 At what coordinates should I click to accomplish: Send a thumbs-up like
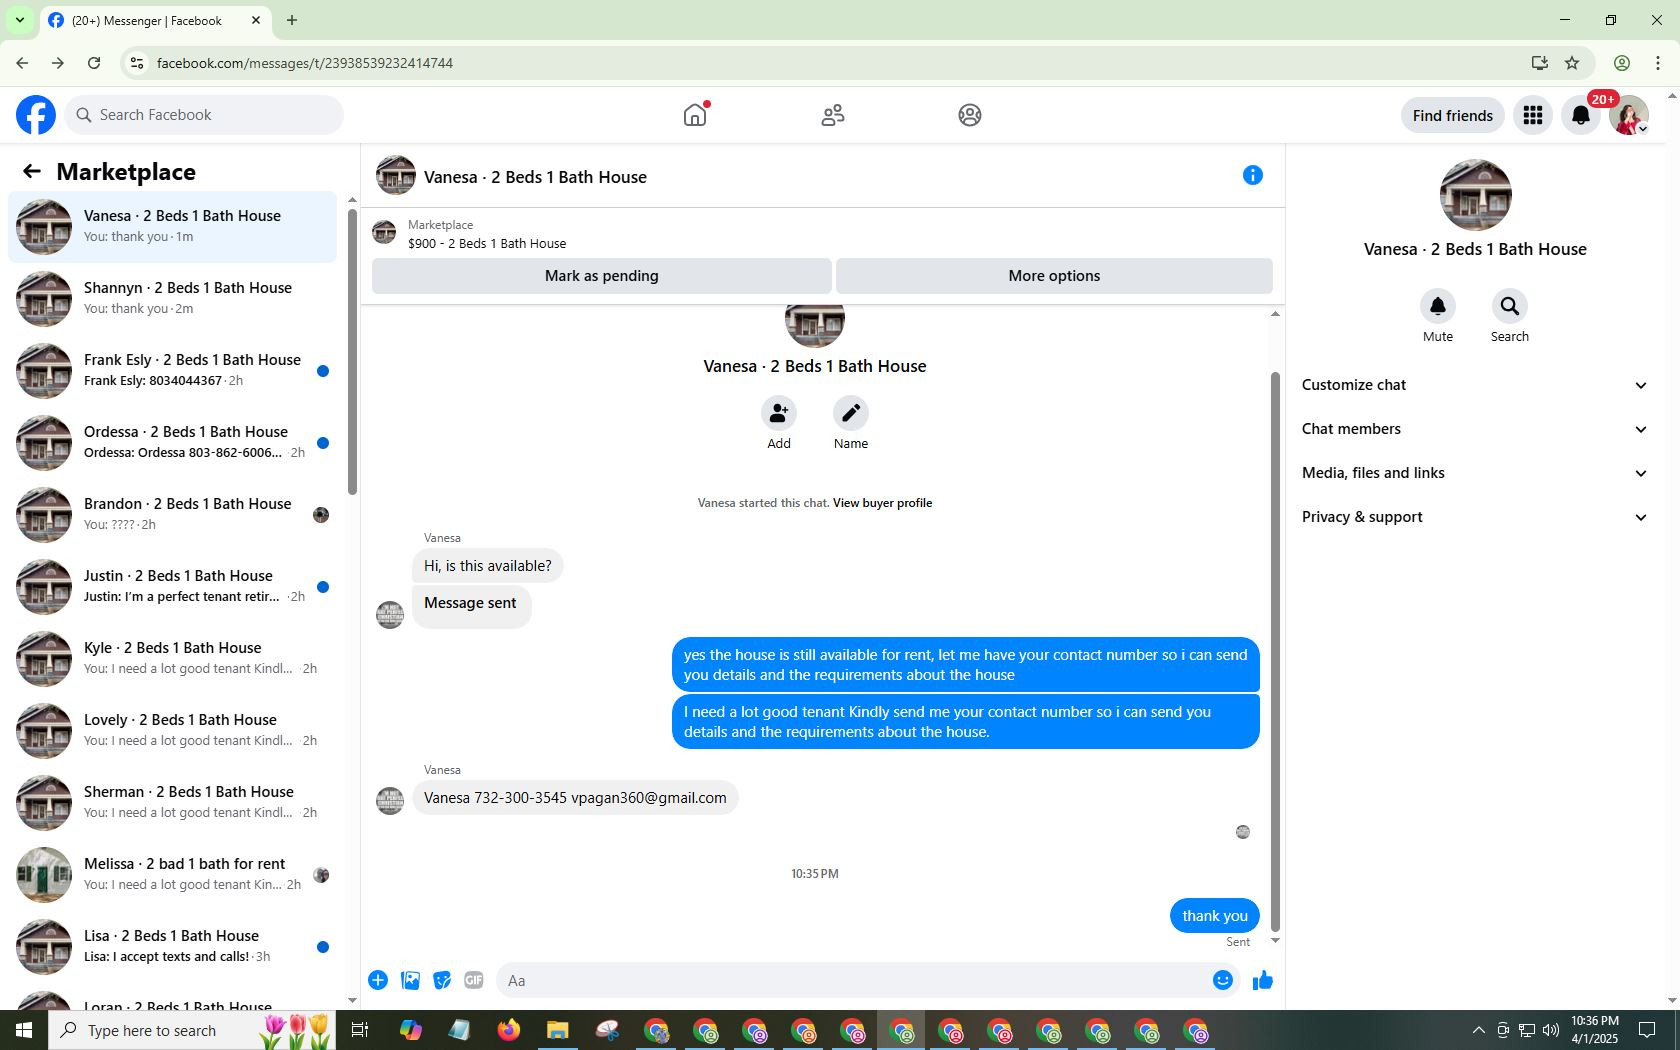coord(1262,980)
